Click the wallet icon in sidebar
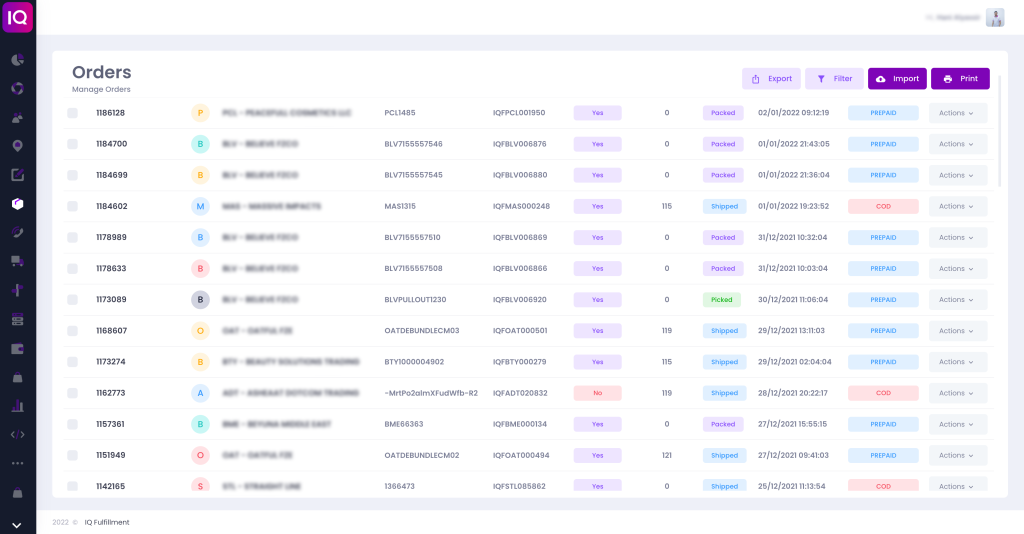The image size is (1024, 534). tap(17, 349)
